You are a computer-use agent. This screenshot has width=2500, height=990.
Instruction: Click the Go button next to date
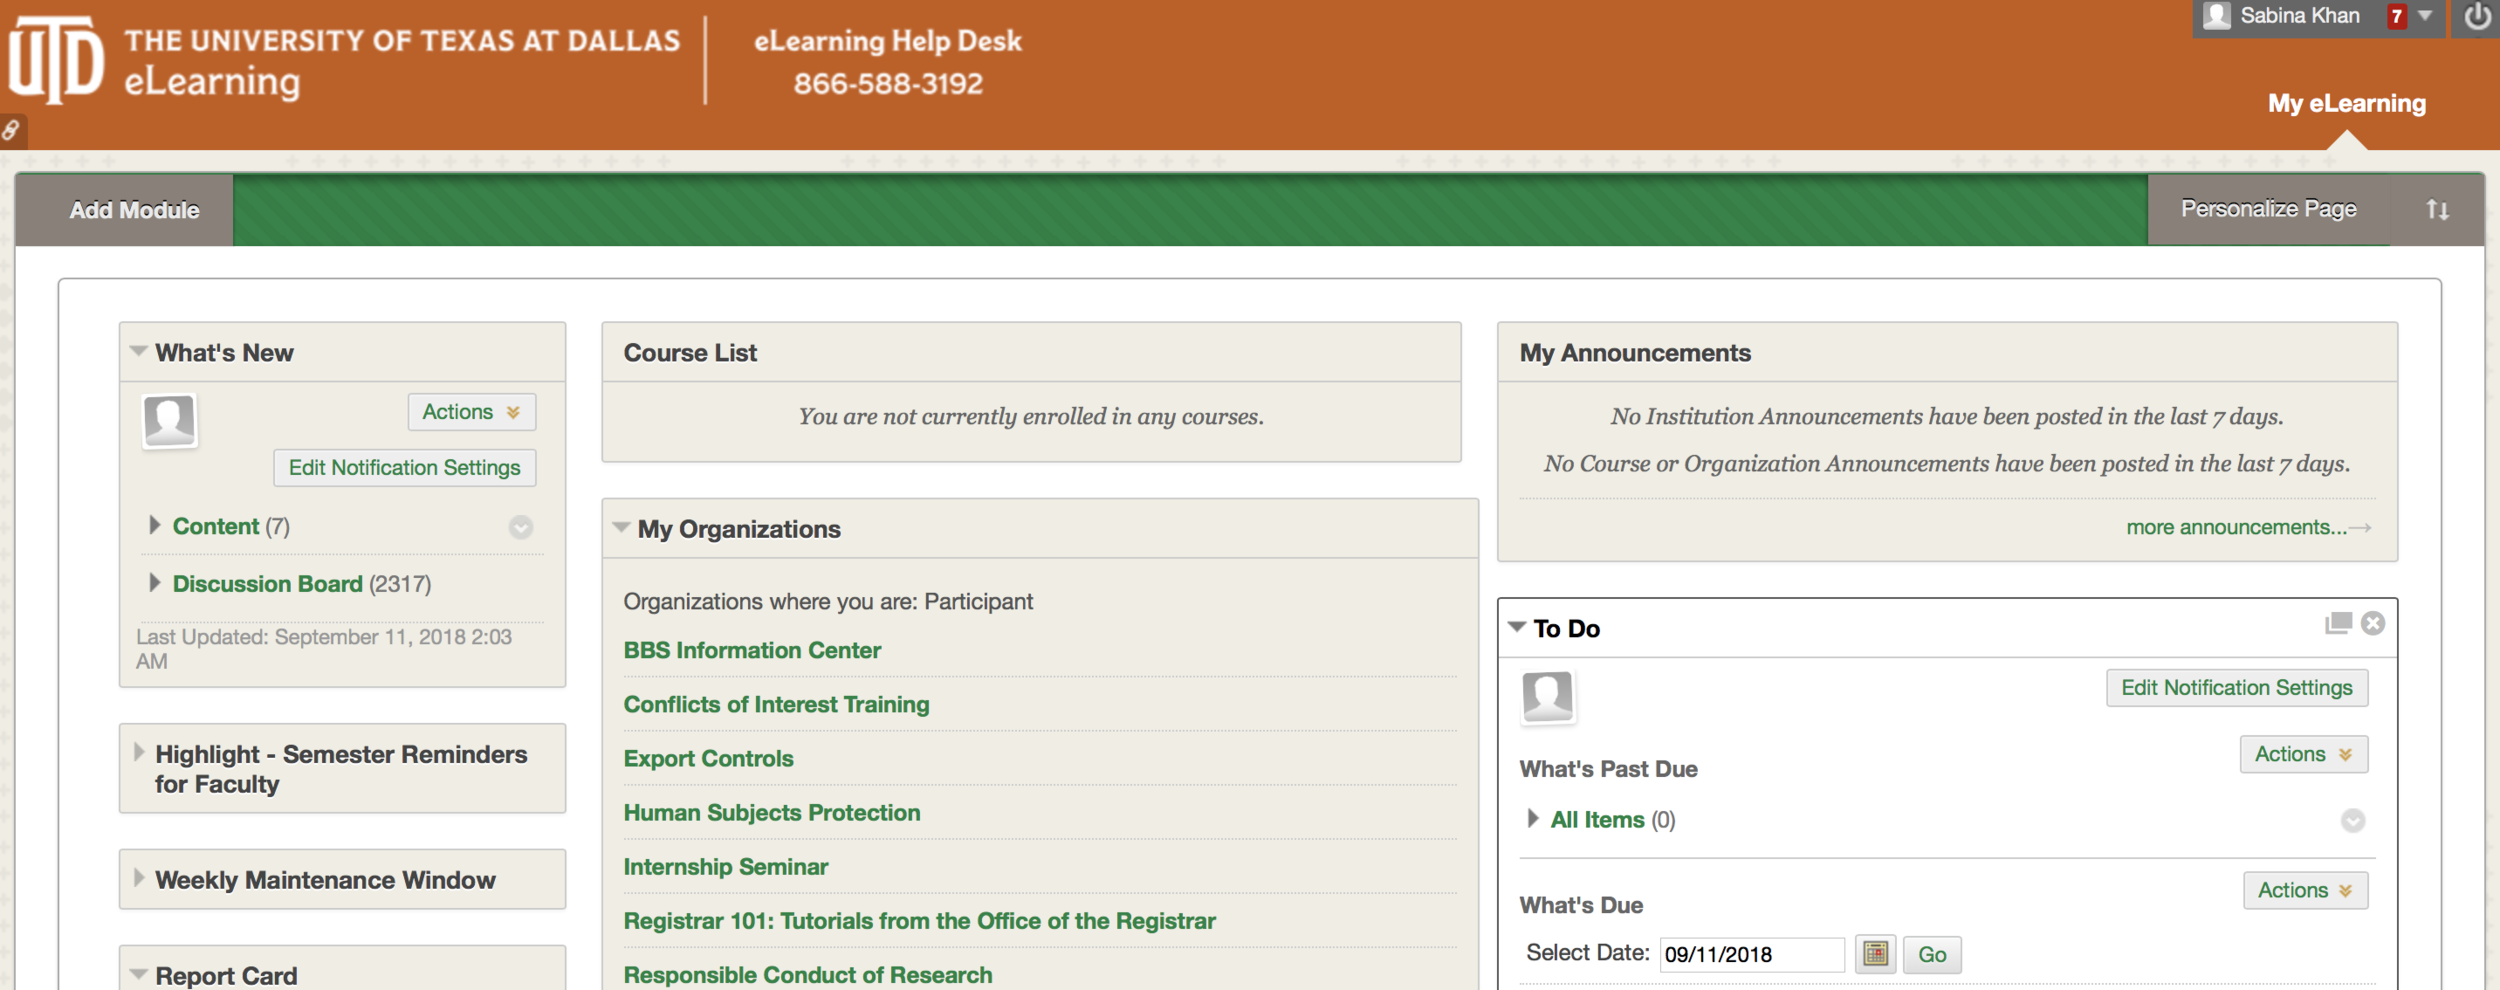(1932, 954)
